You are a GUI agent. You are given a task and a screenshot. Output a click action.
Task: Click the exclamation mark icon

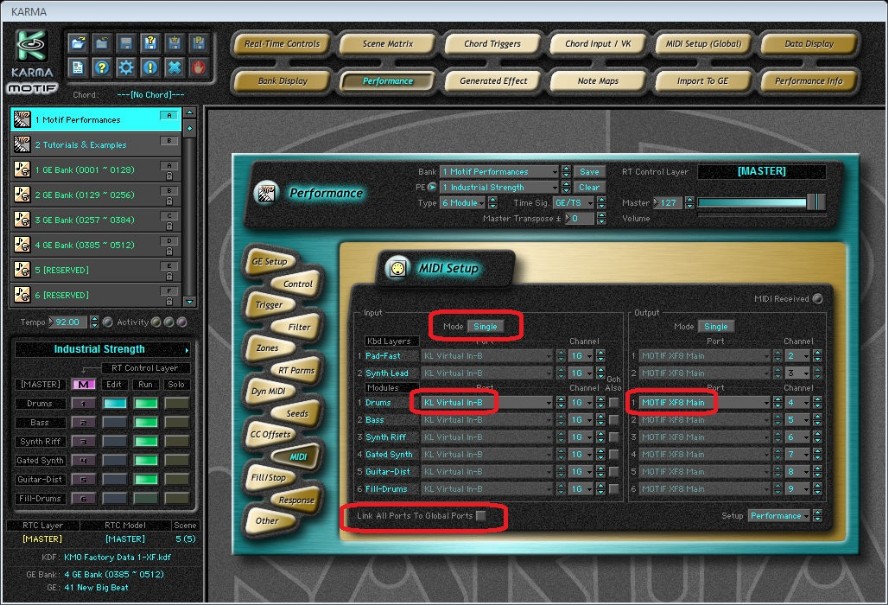(150, 67)
